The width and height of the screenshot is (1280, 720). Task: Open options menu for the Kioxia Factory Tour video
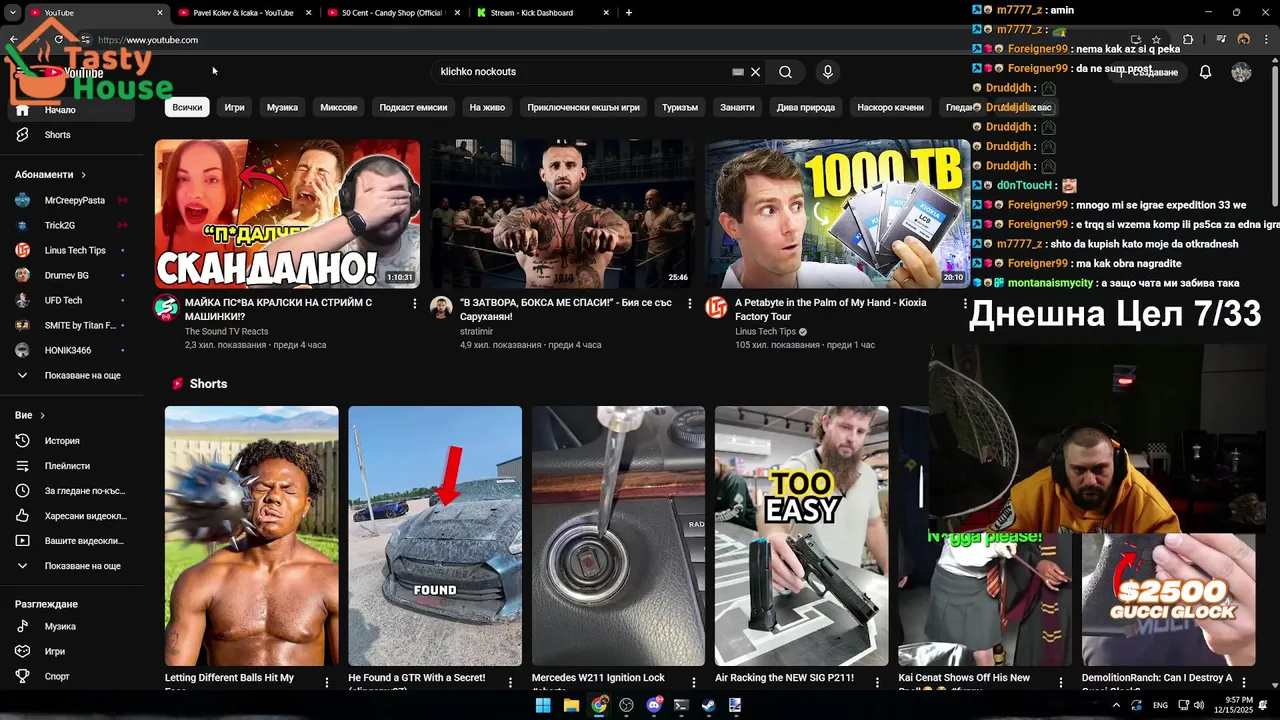coord(965,304)
